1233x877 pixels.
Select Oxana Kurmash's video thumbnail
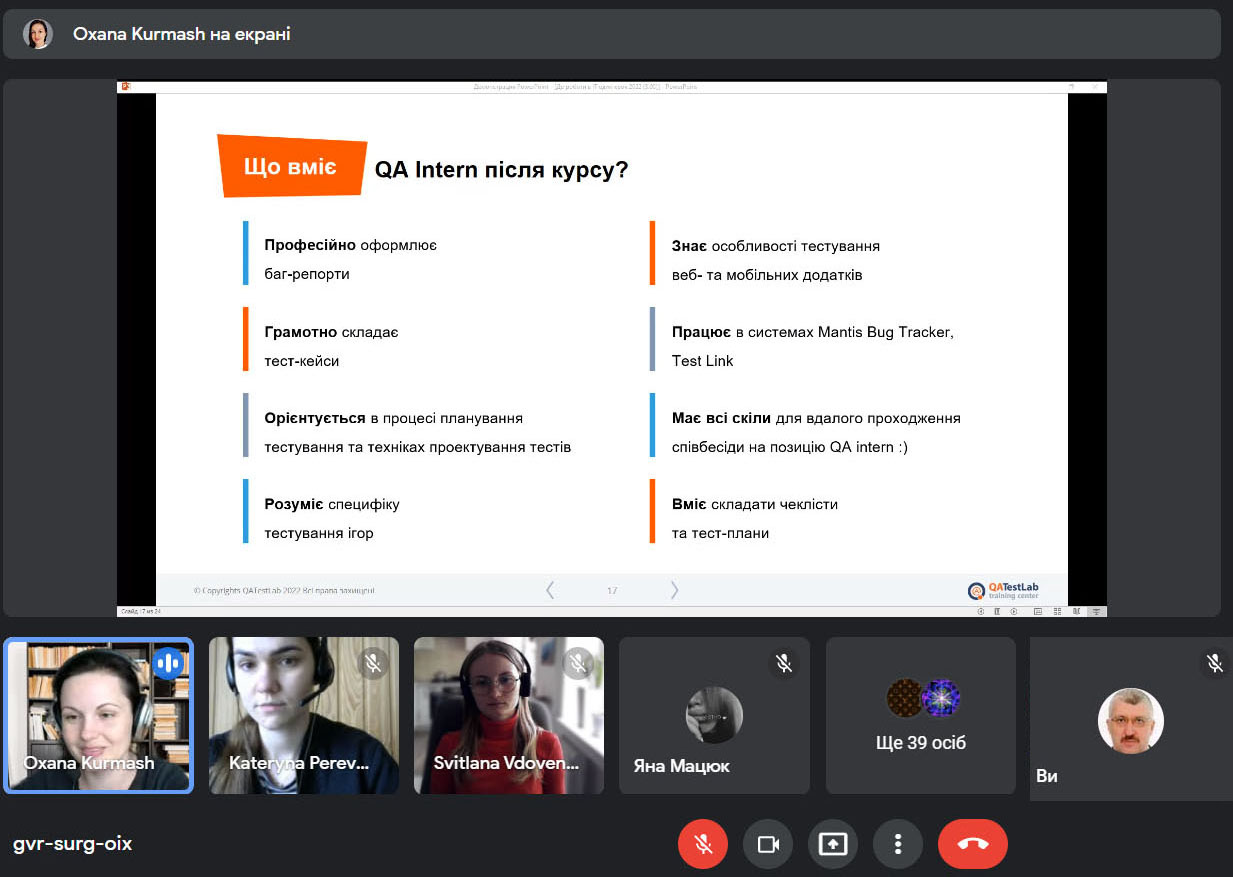tap(98, 716)
